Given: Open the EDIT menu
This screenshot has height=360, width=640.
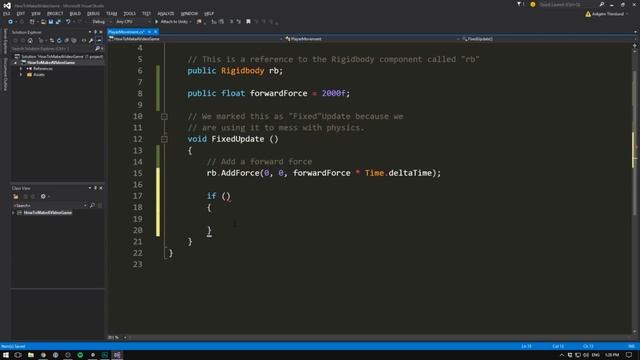Looking at the screenshot, I should click(20, 13).
